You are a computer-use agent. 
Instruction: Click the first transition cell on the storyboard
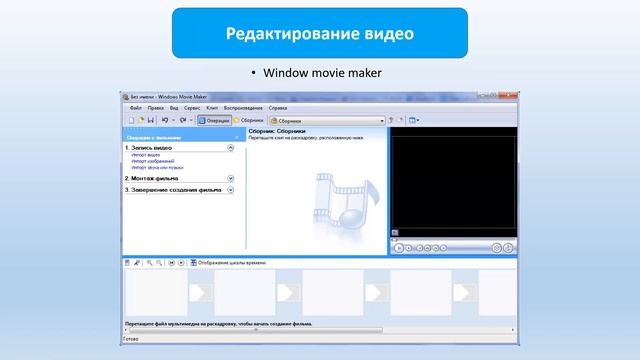tap(201, 293)
